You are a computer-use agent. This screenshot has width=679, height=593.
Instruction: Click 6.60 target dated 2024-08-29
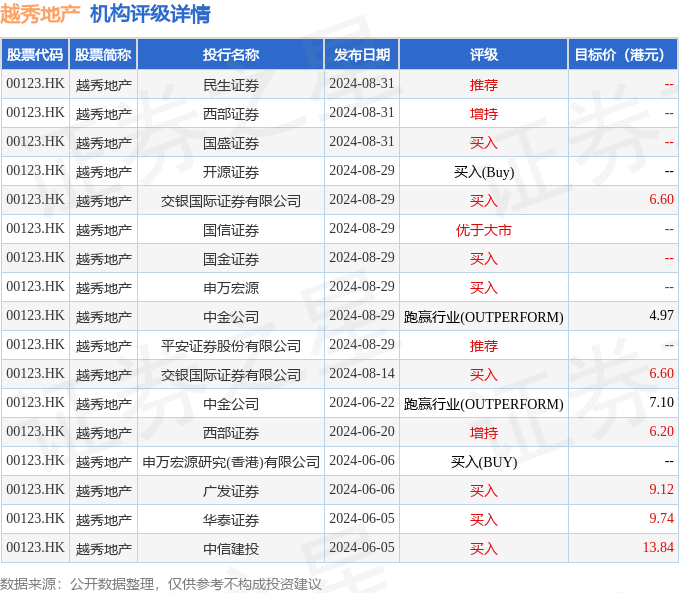[x=661, y=200]
